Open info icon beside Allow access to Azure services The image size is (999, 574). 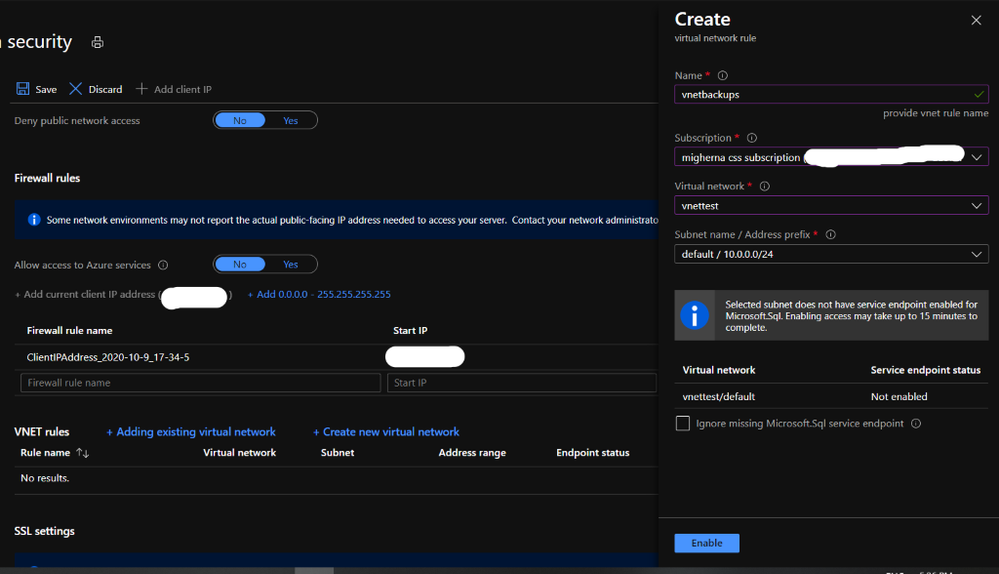click(x=163, y=265)
